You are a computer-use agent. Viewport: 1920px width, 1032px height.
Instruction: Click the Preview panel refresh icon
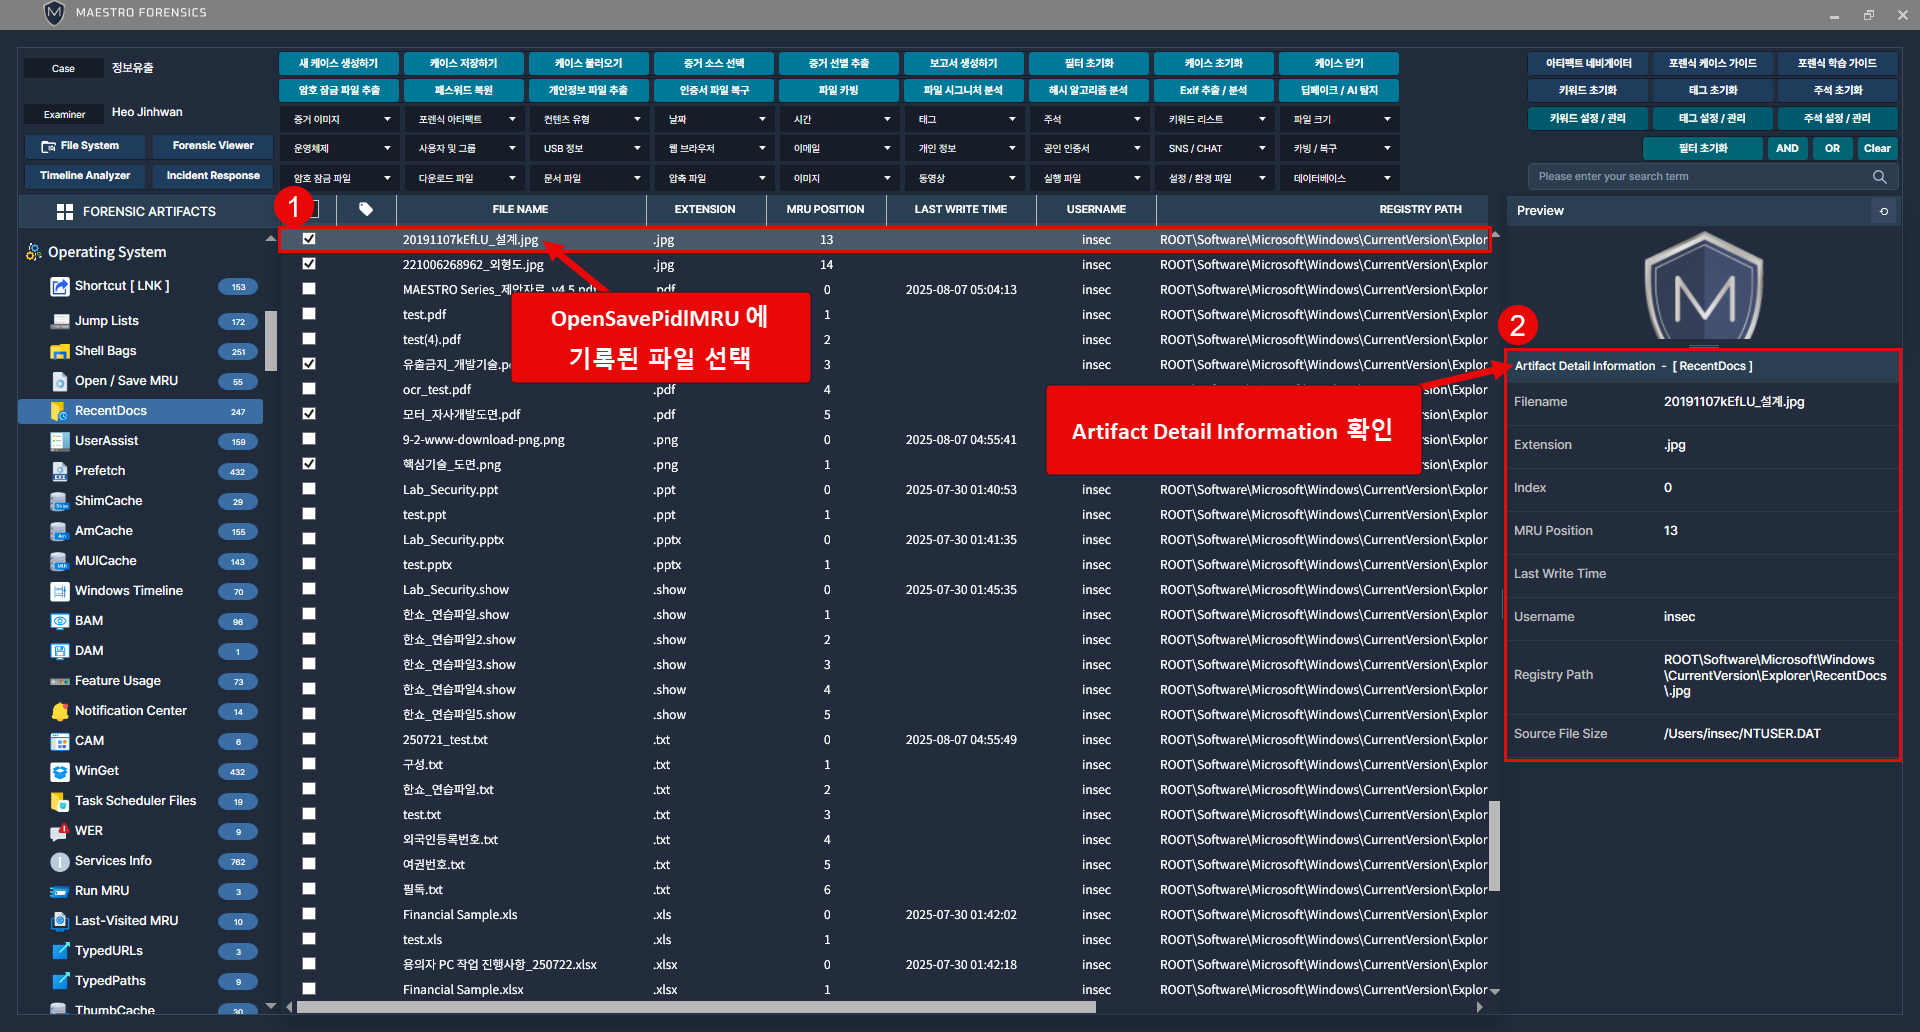pyautogui.click(x=1884, y=211)
